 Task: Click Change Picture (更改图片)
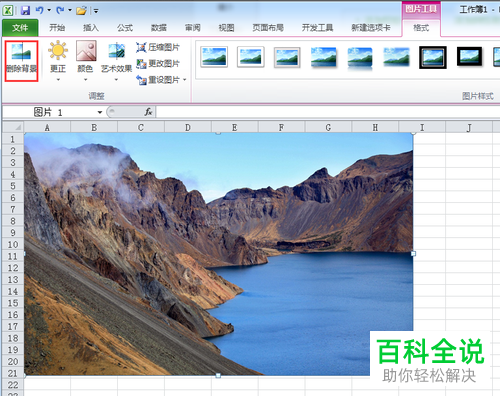tap(158, 63)
